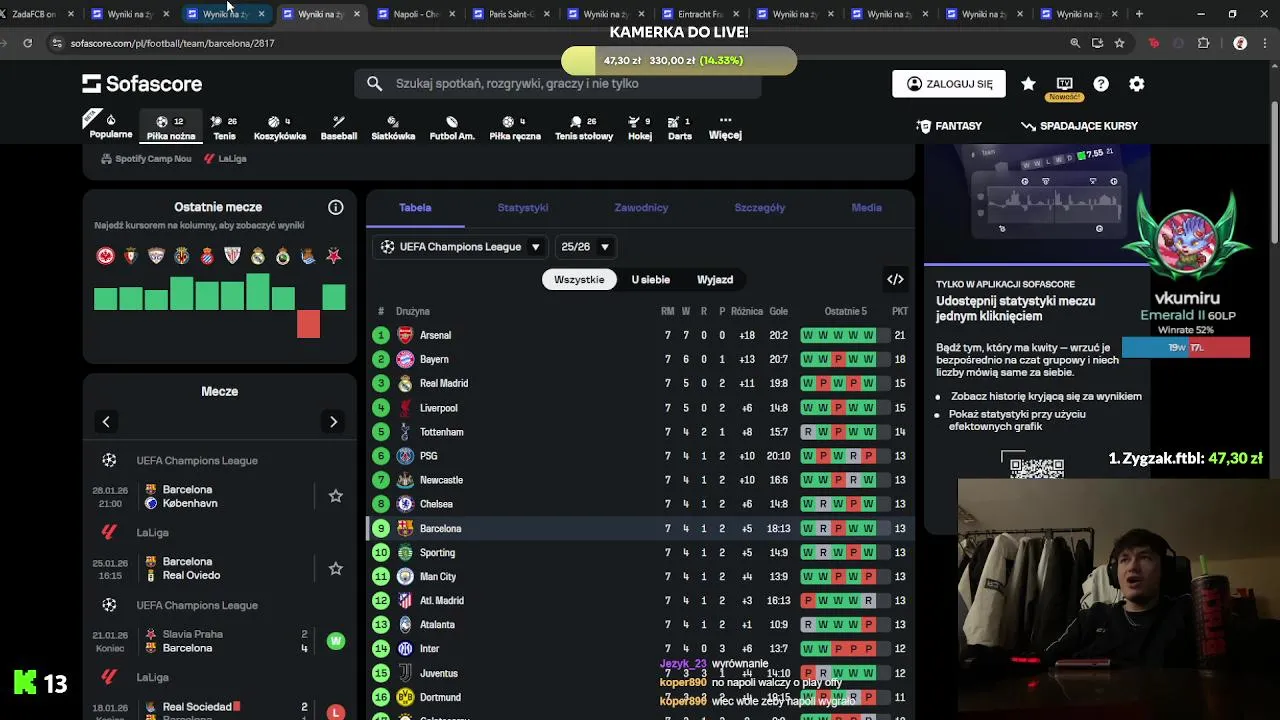Viewport: 1280px width, 720px height.
Task: Select Futbol Am. sport category
Action: [x=452, y=128]
